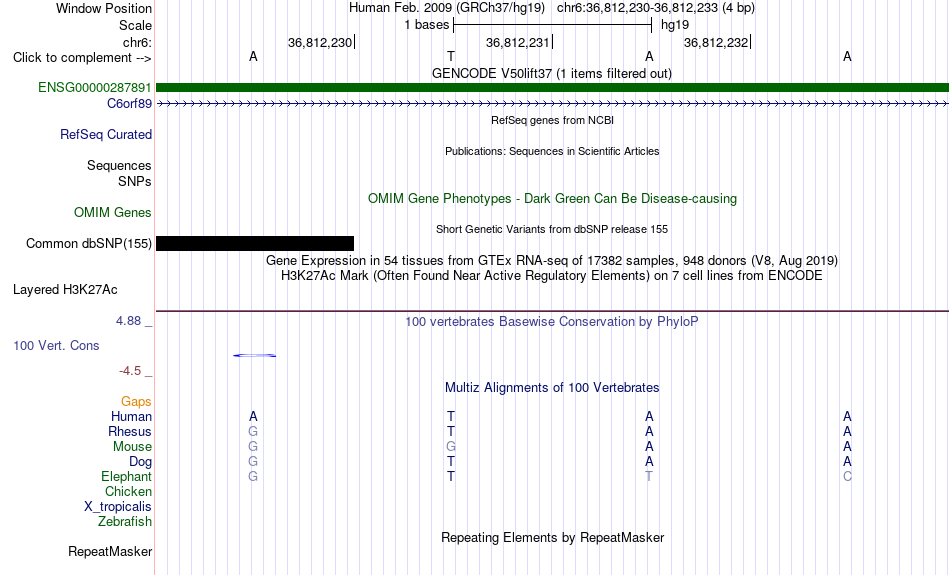Click Mouse G in second column
The width and height of the screenshot is (950, 575).
pyautogui.click(x=451, y=447)
